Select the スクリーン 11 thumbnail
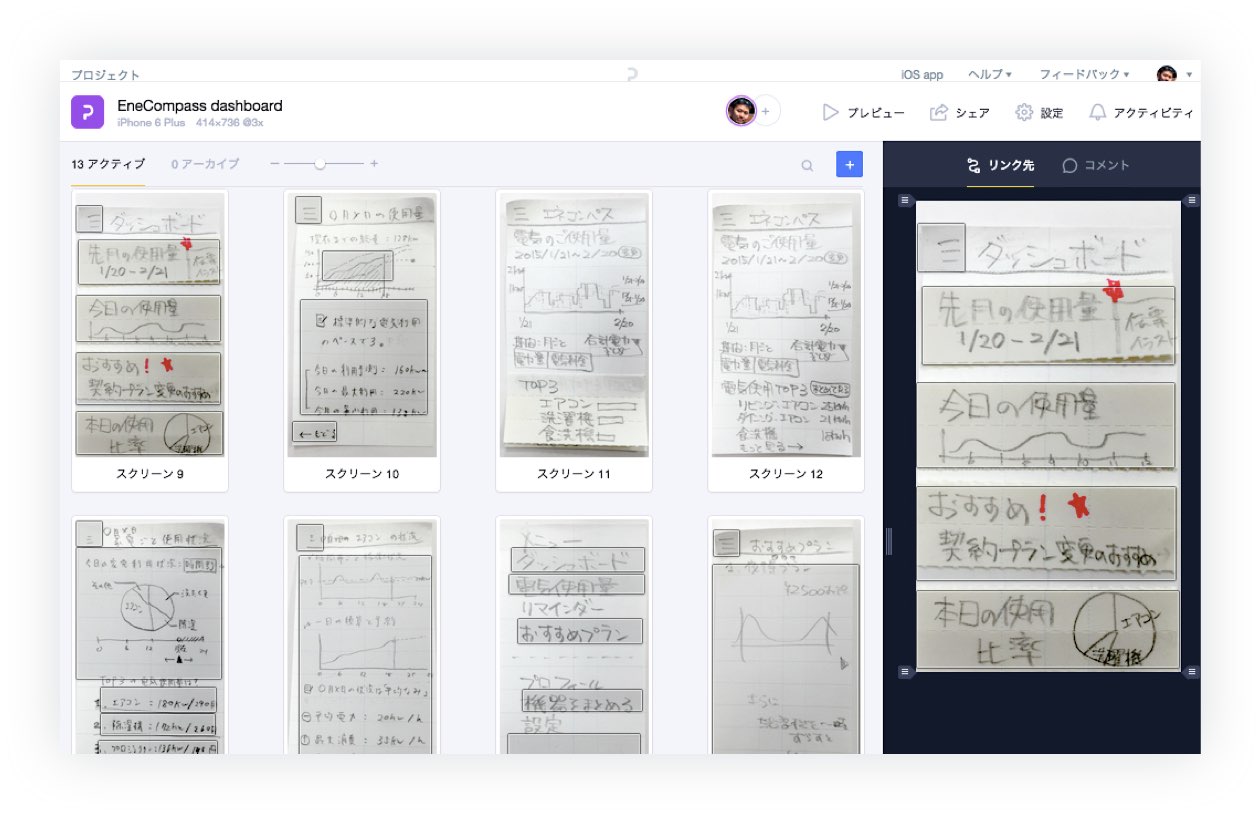Screen dimensions: 1260x814 pos(574,325)
